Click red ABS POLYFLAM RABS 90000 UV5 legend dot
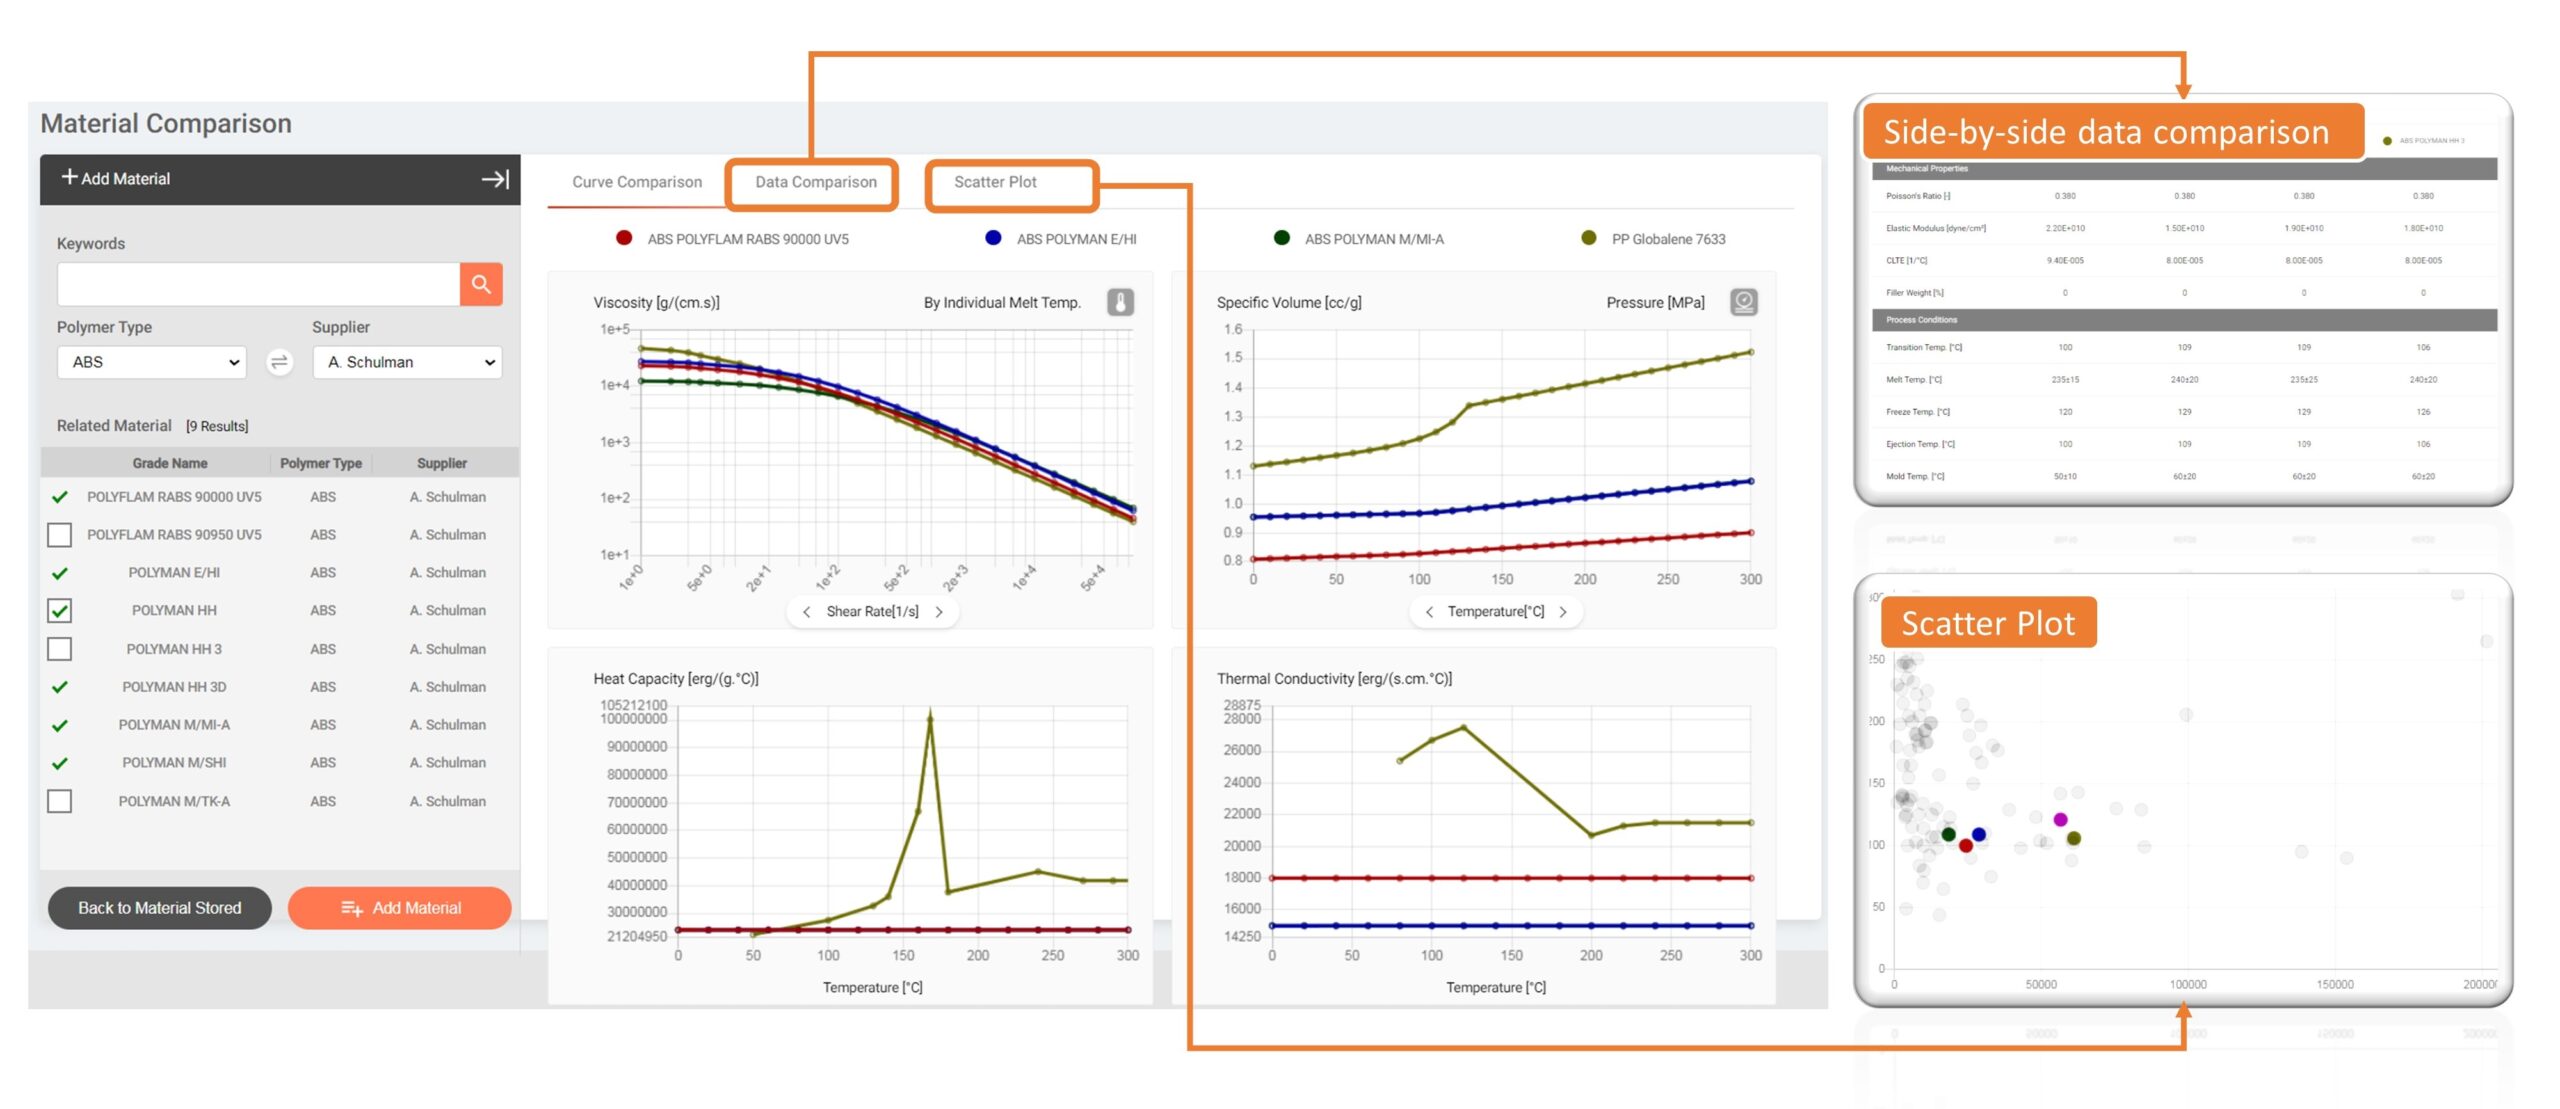Viewport: 2560px width, 1109px height. coord(624,238)
